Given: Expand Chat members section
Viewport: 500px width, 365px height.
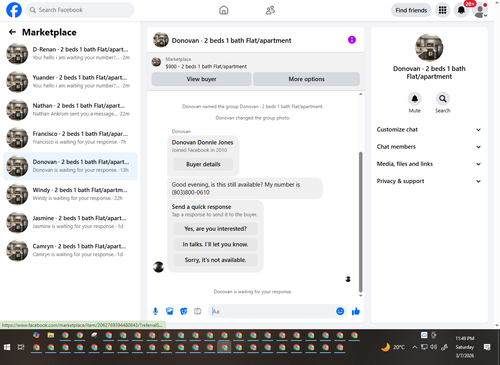Looking at the screenshot, I should click(x=429, y=147).
